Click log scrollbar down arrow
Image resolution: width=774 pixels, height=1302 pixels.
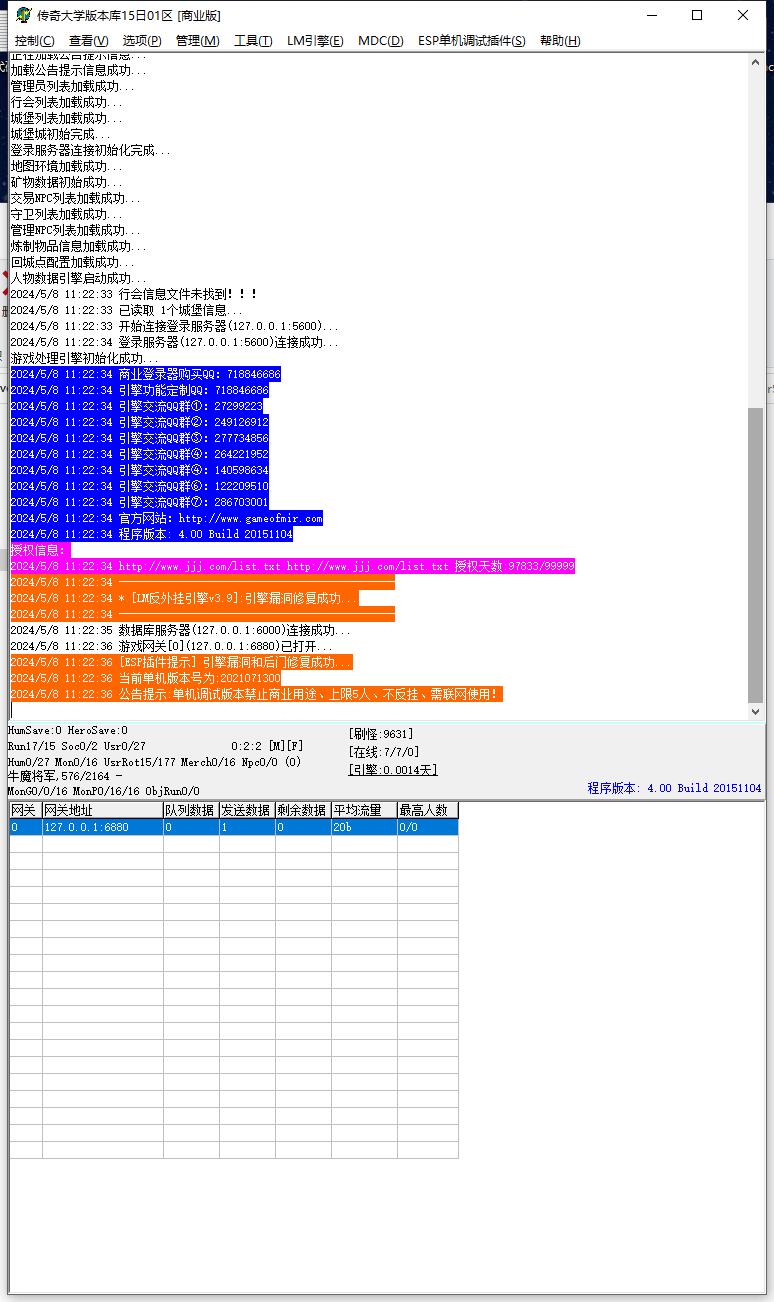point(756,711)
